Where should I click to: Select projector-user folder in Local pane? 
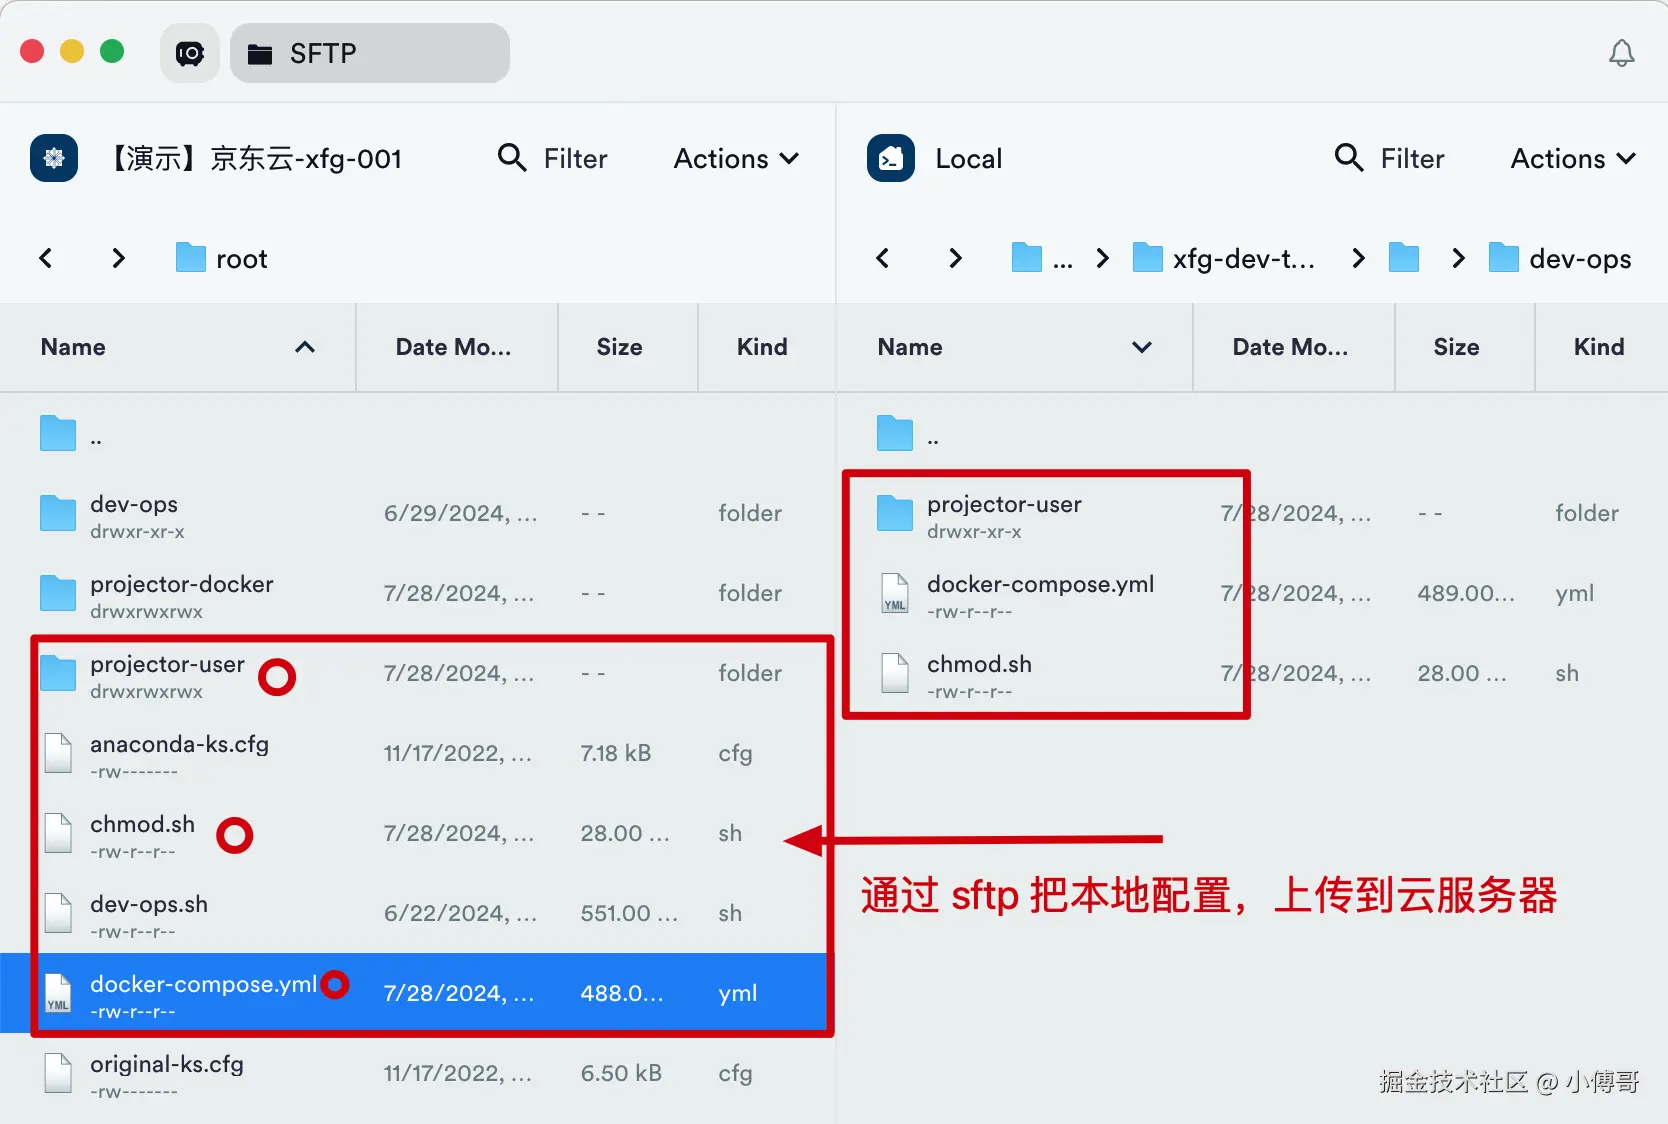tap(1252, 513)
